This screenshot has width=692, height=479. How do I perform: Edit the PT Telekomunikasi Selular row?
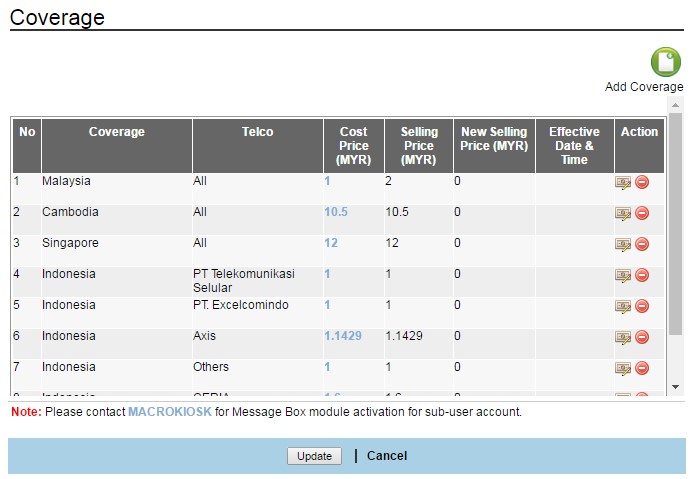pyautogui.click(x=623, y=275)
